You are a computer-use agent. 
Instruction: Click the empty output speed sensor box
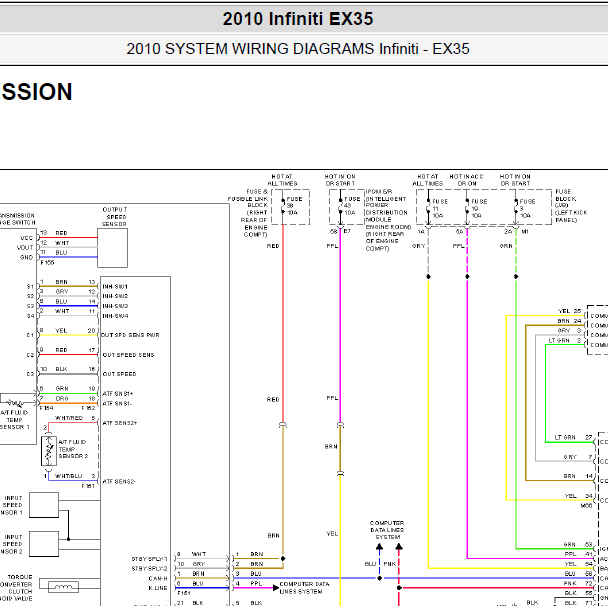point(112,248)
